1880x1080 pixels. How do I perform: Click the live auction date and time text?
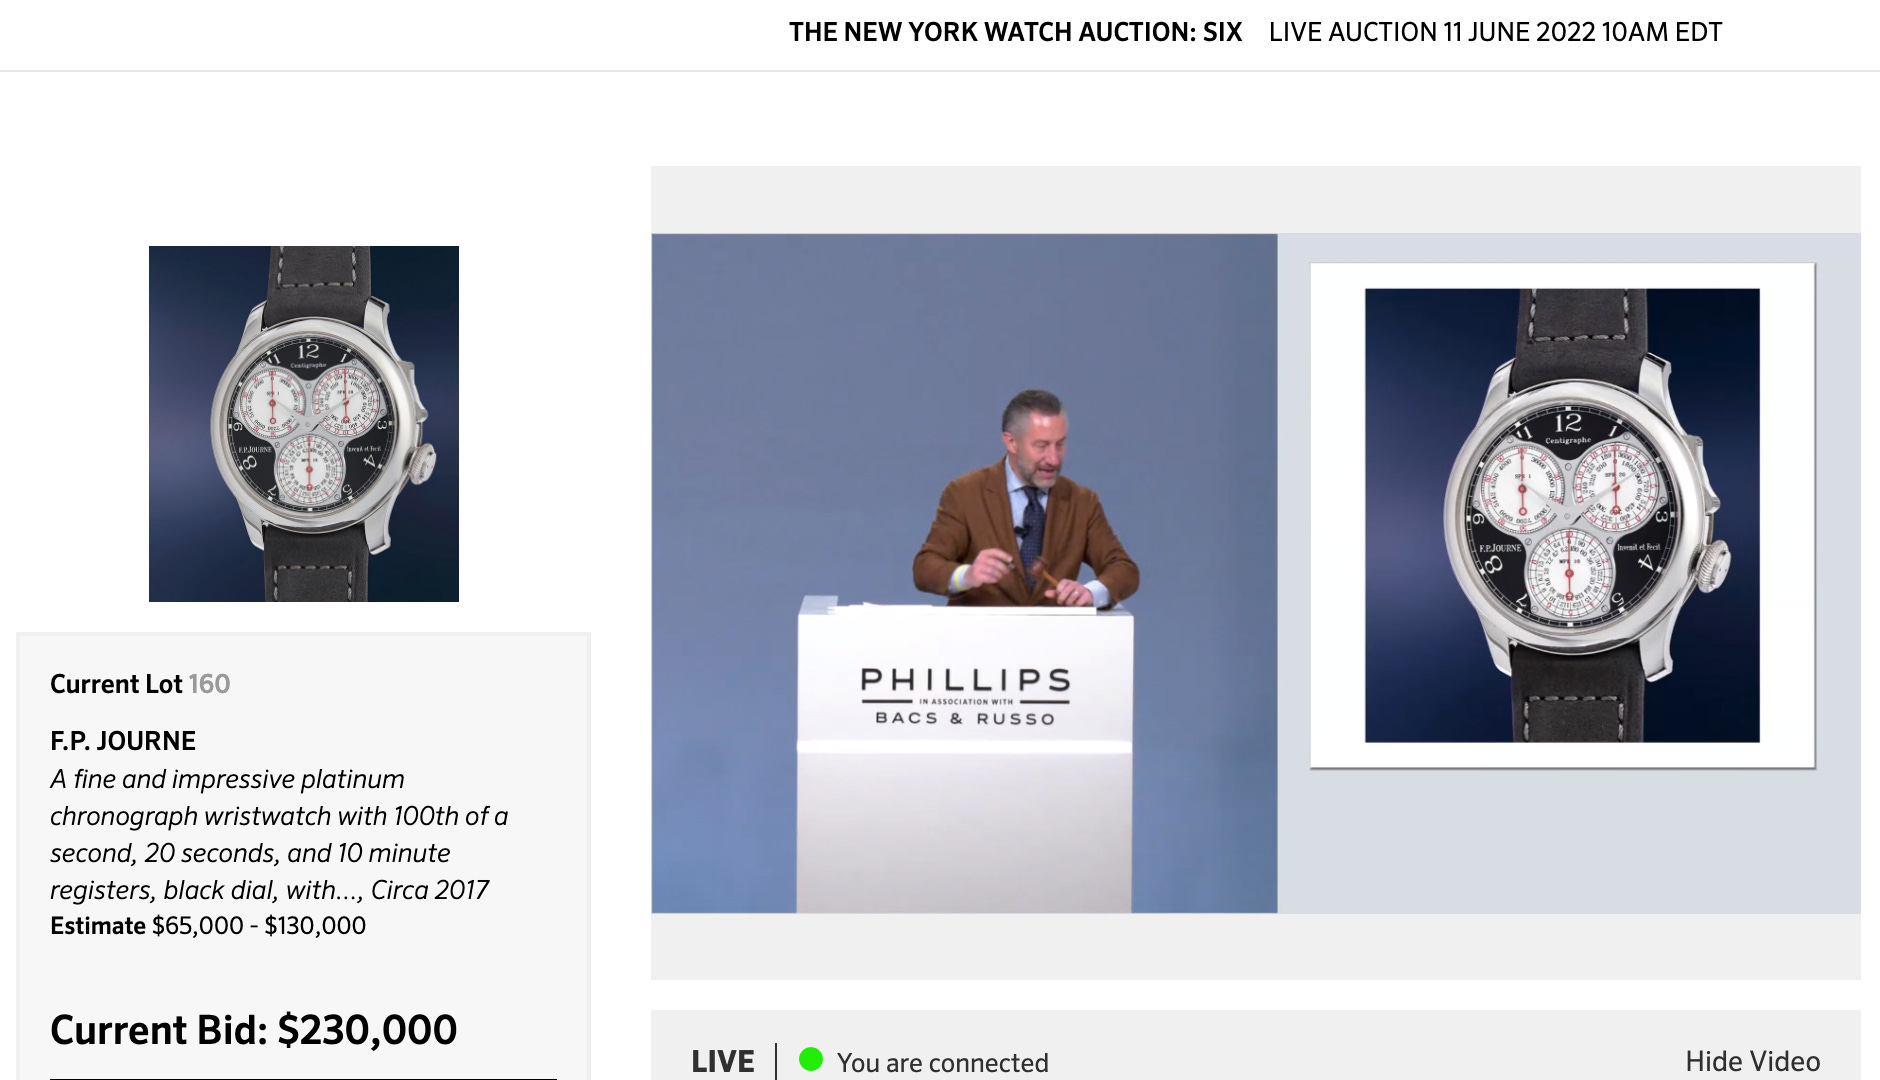point(1495,32)
